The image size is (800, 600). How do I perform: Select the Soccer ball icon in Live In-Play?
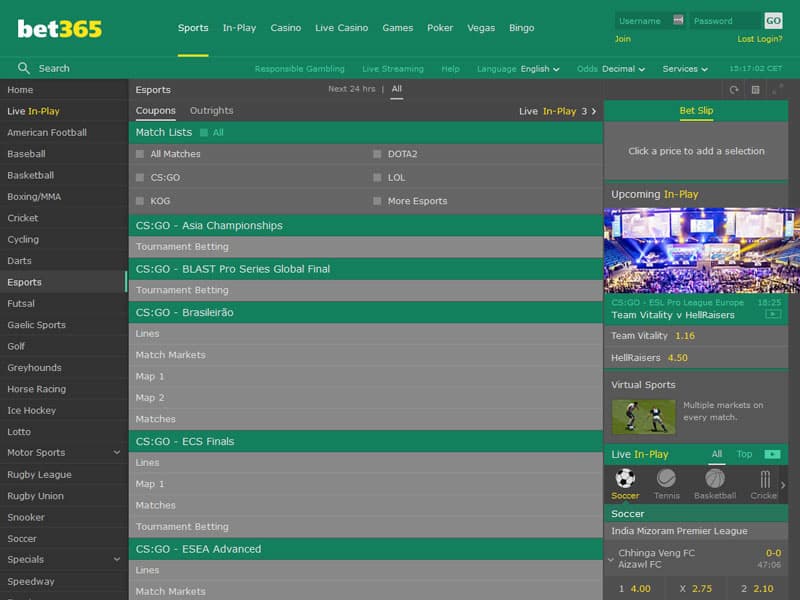pos(625,479)
